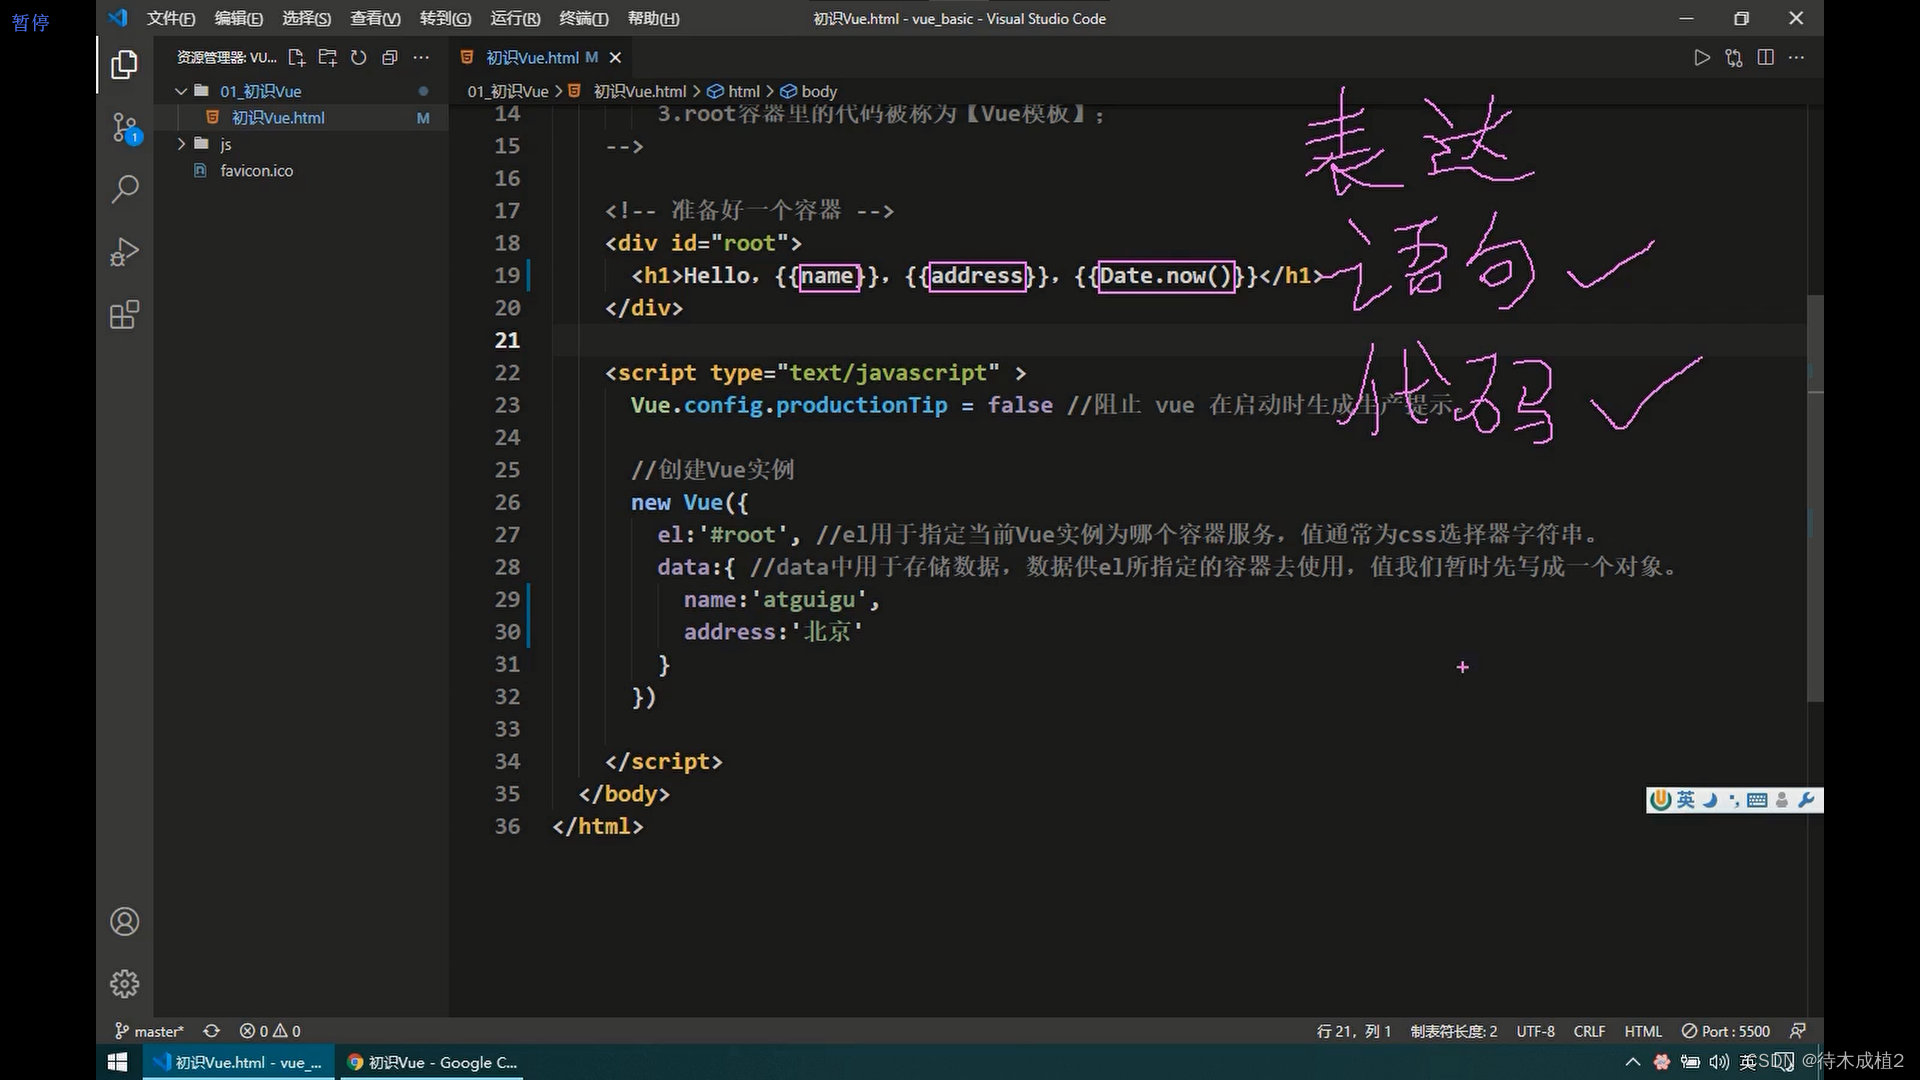
Task: Click the synchronize changes icon in status bar
Action: tap(211, 1031)
